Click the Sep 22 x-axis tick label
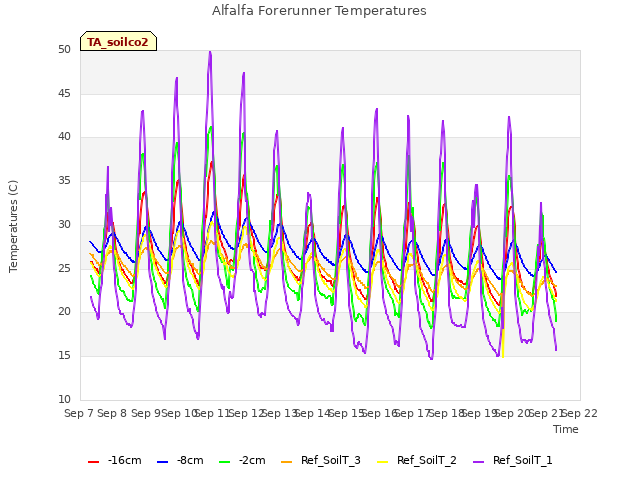 tap(580, 413)
